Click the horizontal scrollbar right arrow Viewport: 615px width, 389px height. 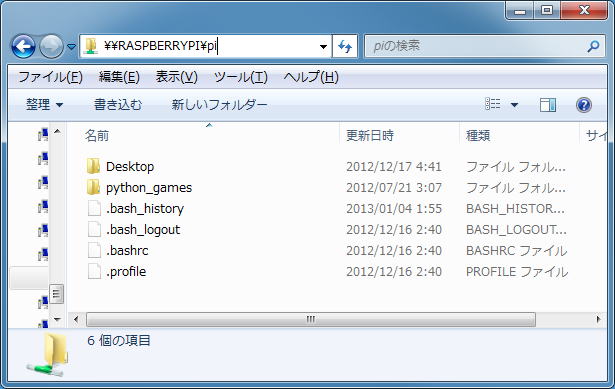tap(599, 319)
